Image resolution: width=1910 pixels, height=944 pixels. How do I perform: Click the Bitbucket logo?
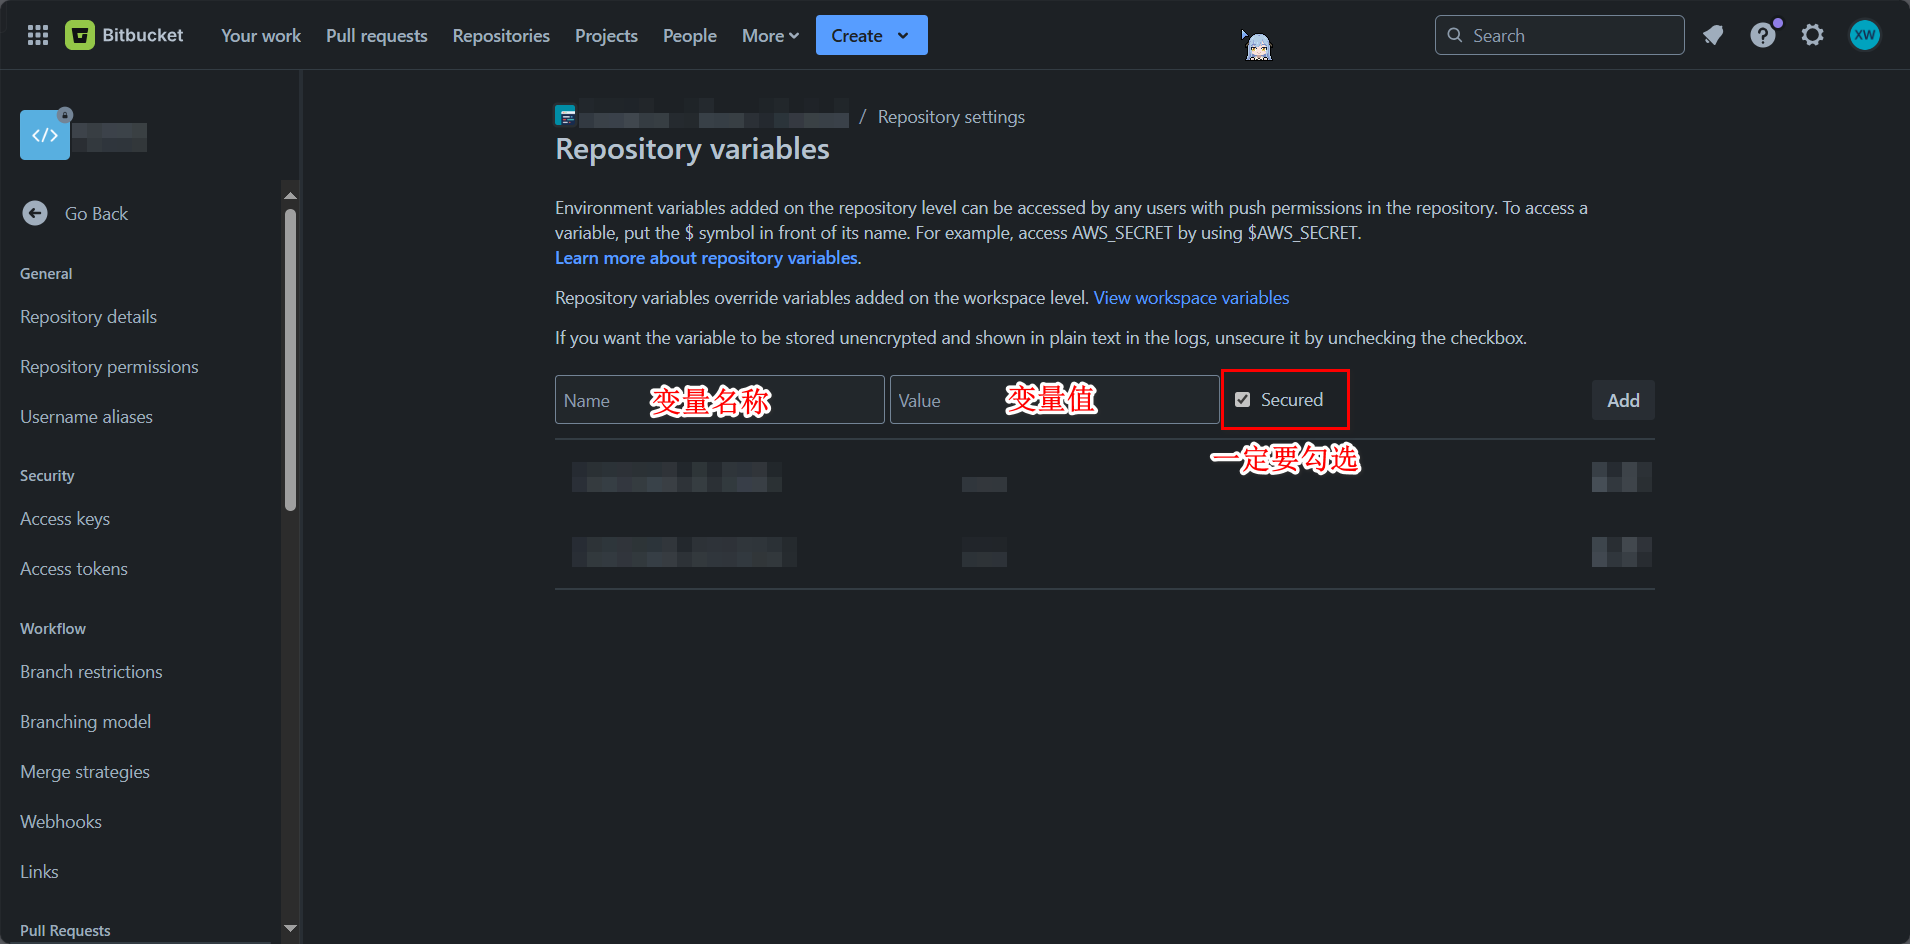pos(80,35)
